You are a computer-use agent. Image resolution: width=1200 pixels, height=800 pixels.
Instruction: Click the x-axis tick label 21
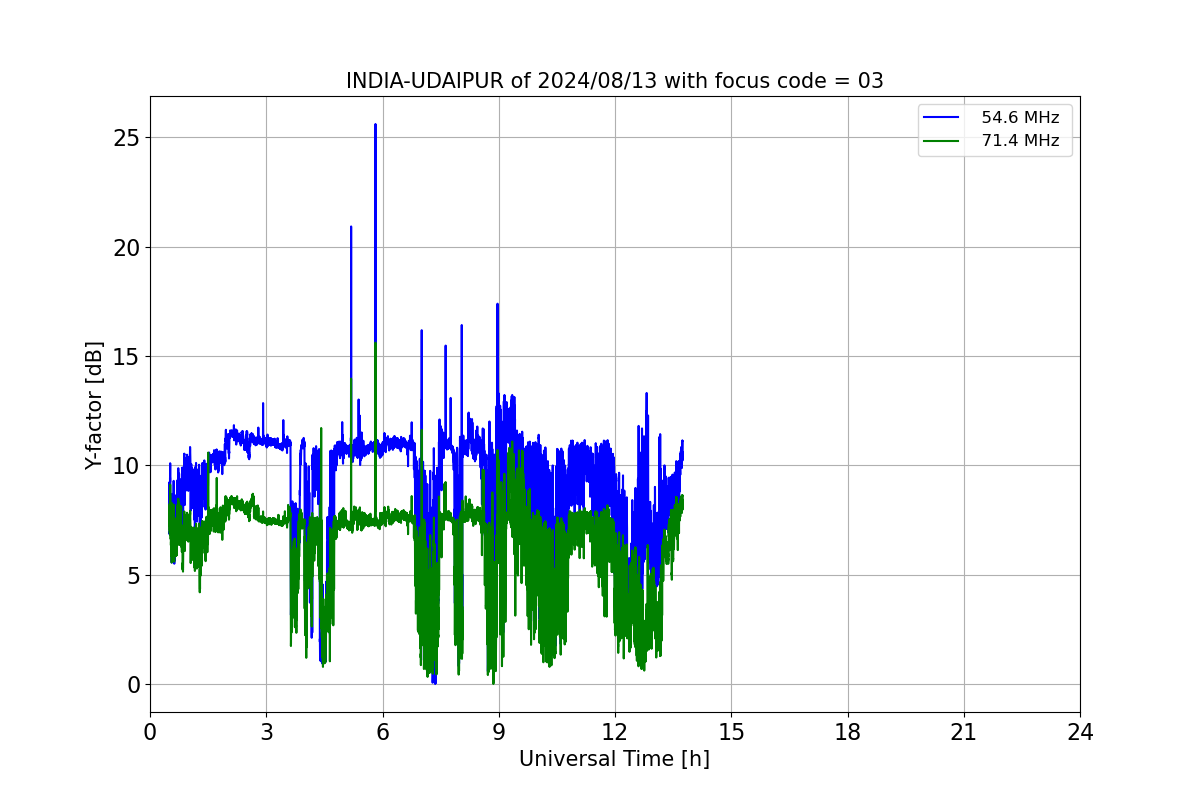pyautogui.click(x=964, y=732)
